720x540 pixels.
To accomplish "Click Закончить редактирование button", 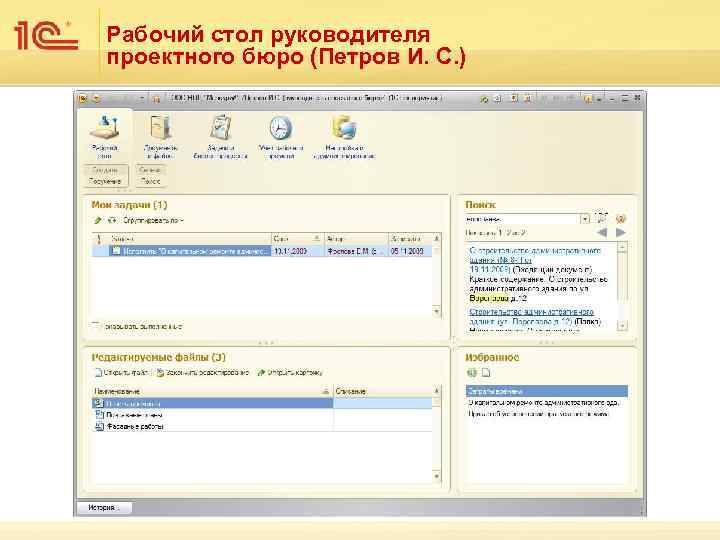I will (203, 372).
